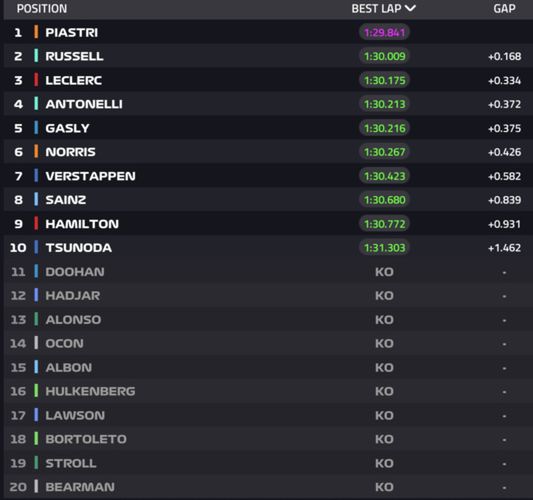Click Piastri's orange team color bar
Screen dimensions: 533x500
(36, 32)
